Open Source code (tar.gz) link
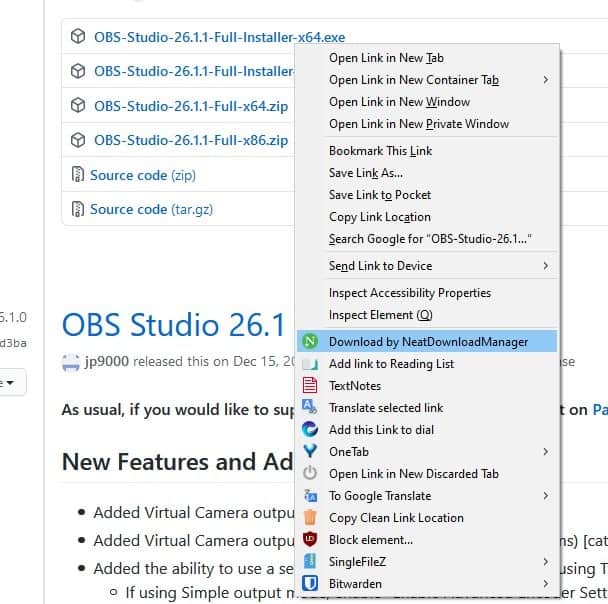The height and width of the screenshot is (604, 608). click(152, 209)
